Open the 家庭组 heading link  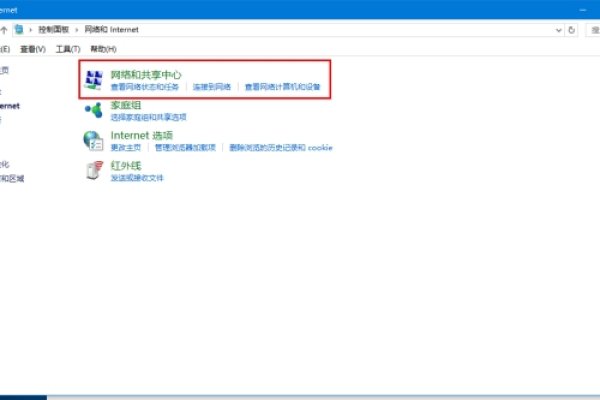126,105
